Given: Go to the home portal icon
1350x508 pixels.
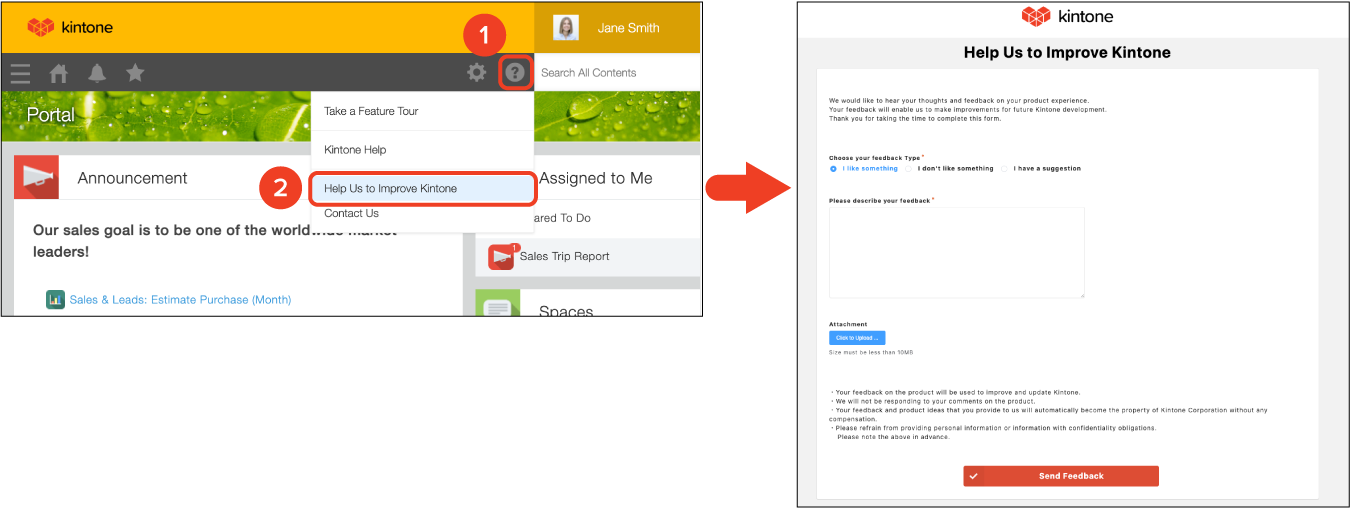Looking at the screenshot, I should coord(59,73).
